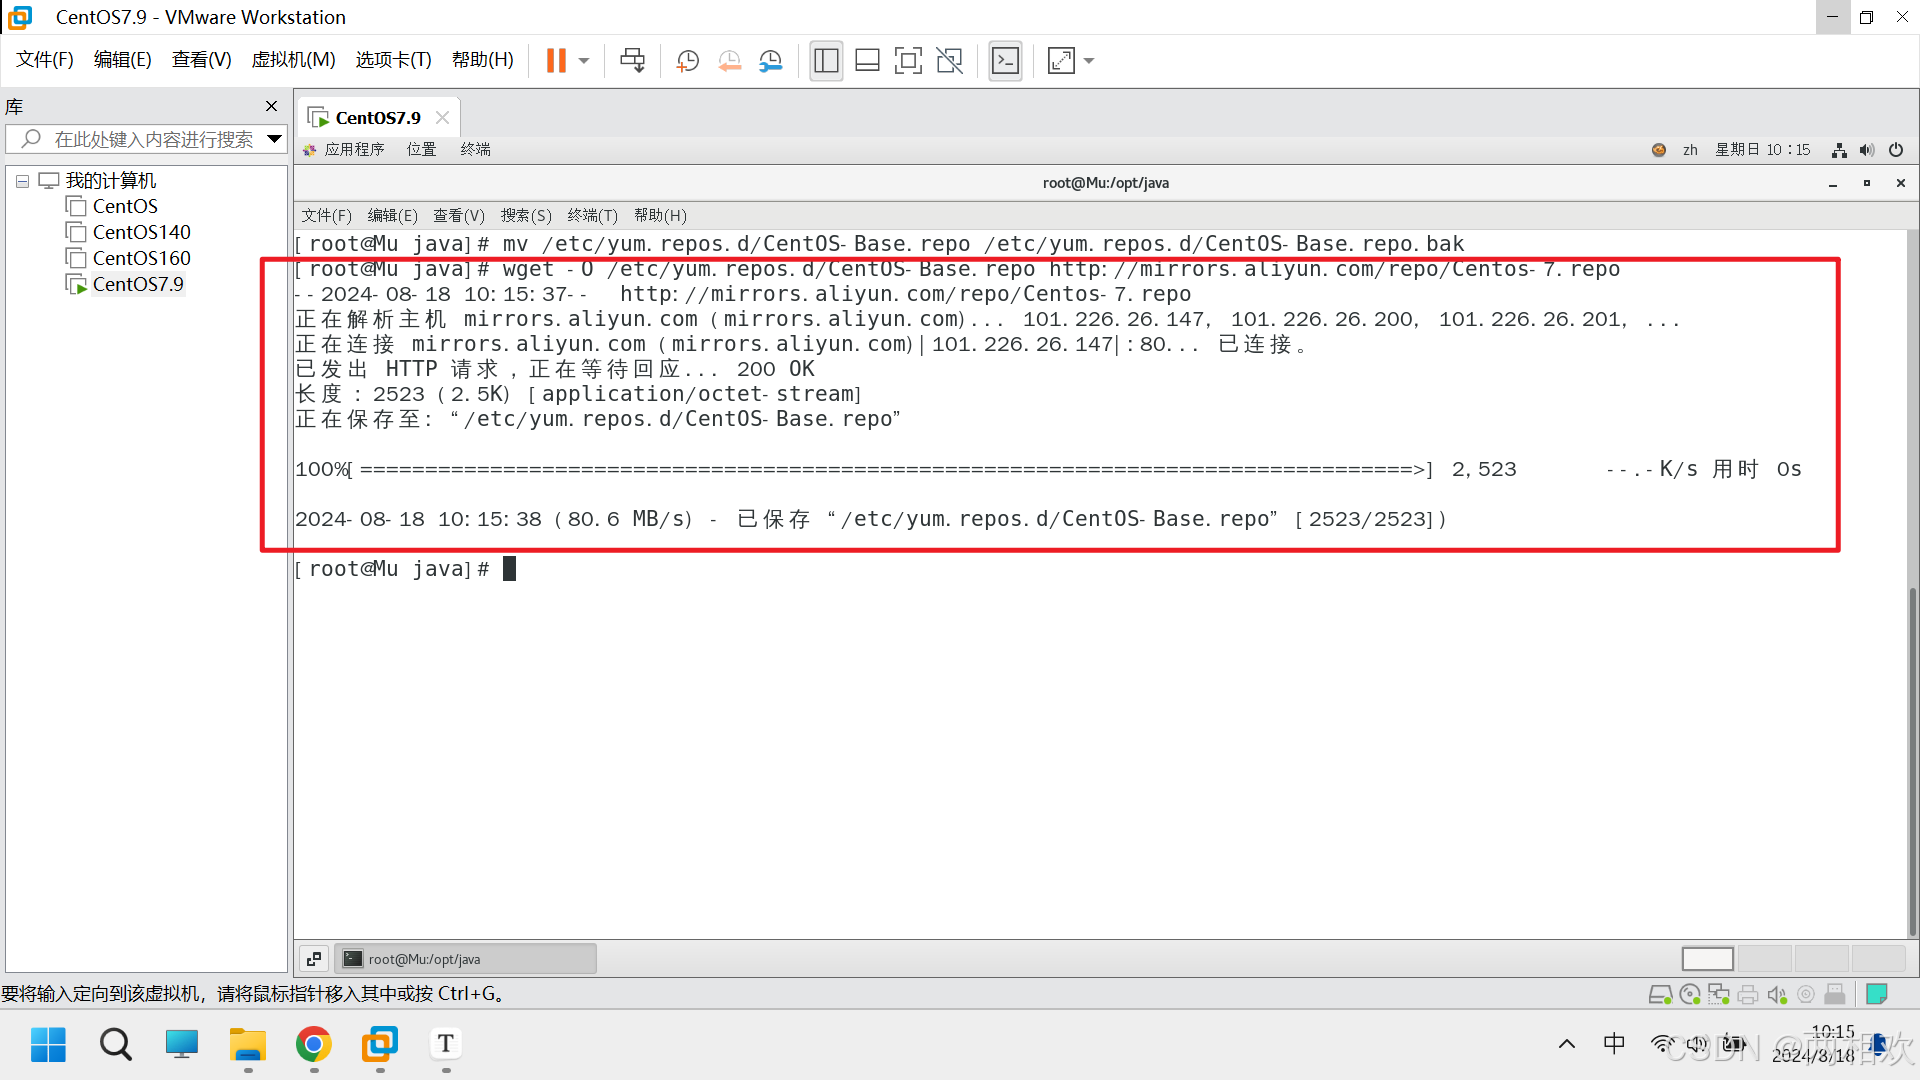Click 应用程序 in the GNOME panel
Viewport: 1920px width, 1080px height.
coord(354,149)
